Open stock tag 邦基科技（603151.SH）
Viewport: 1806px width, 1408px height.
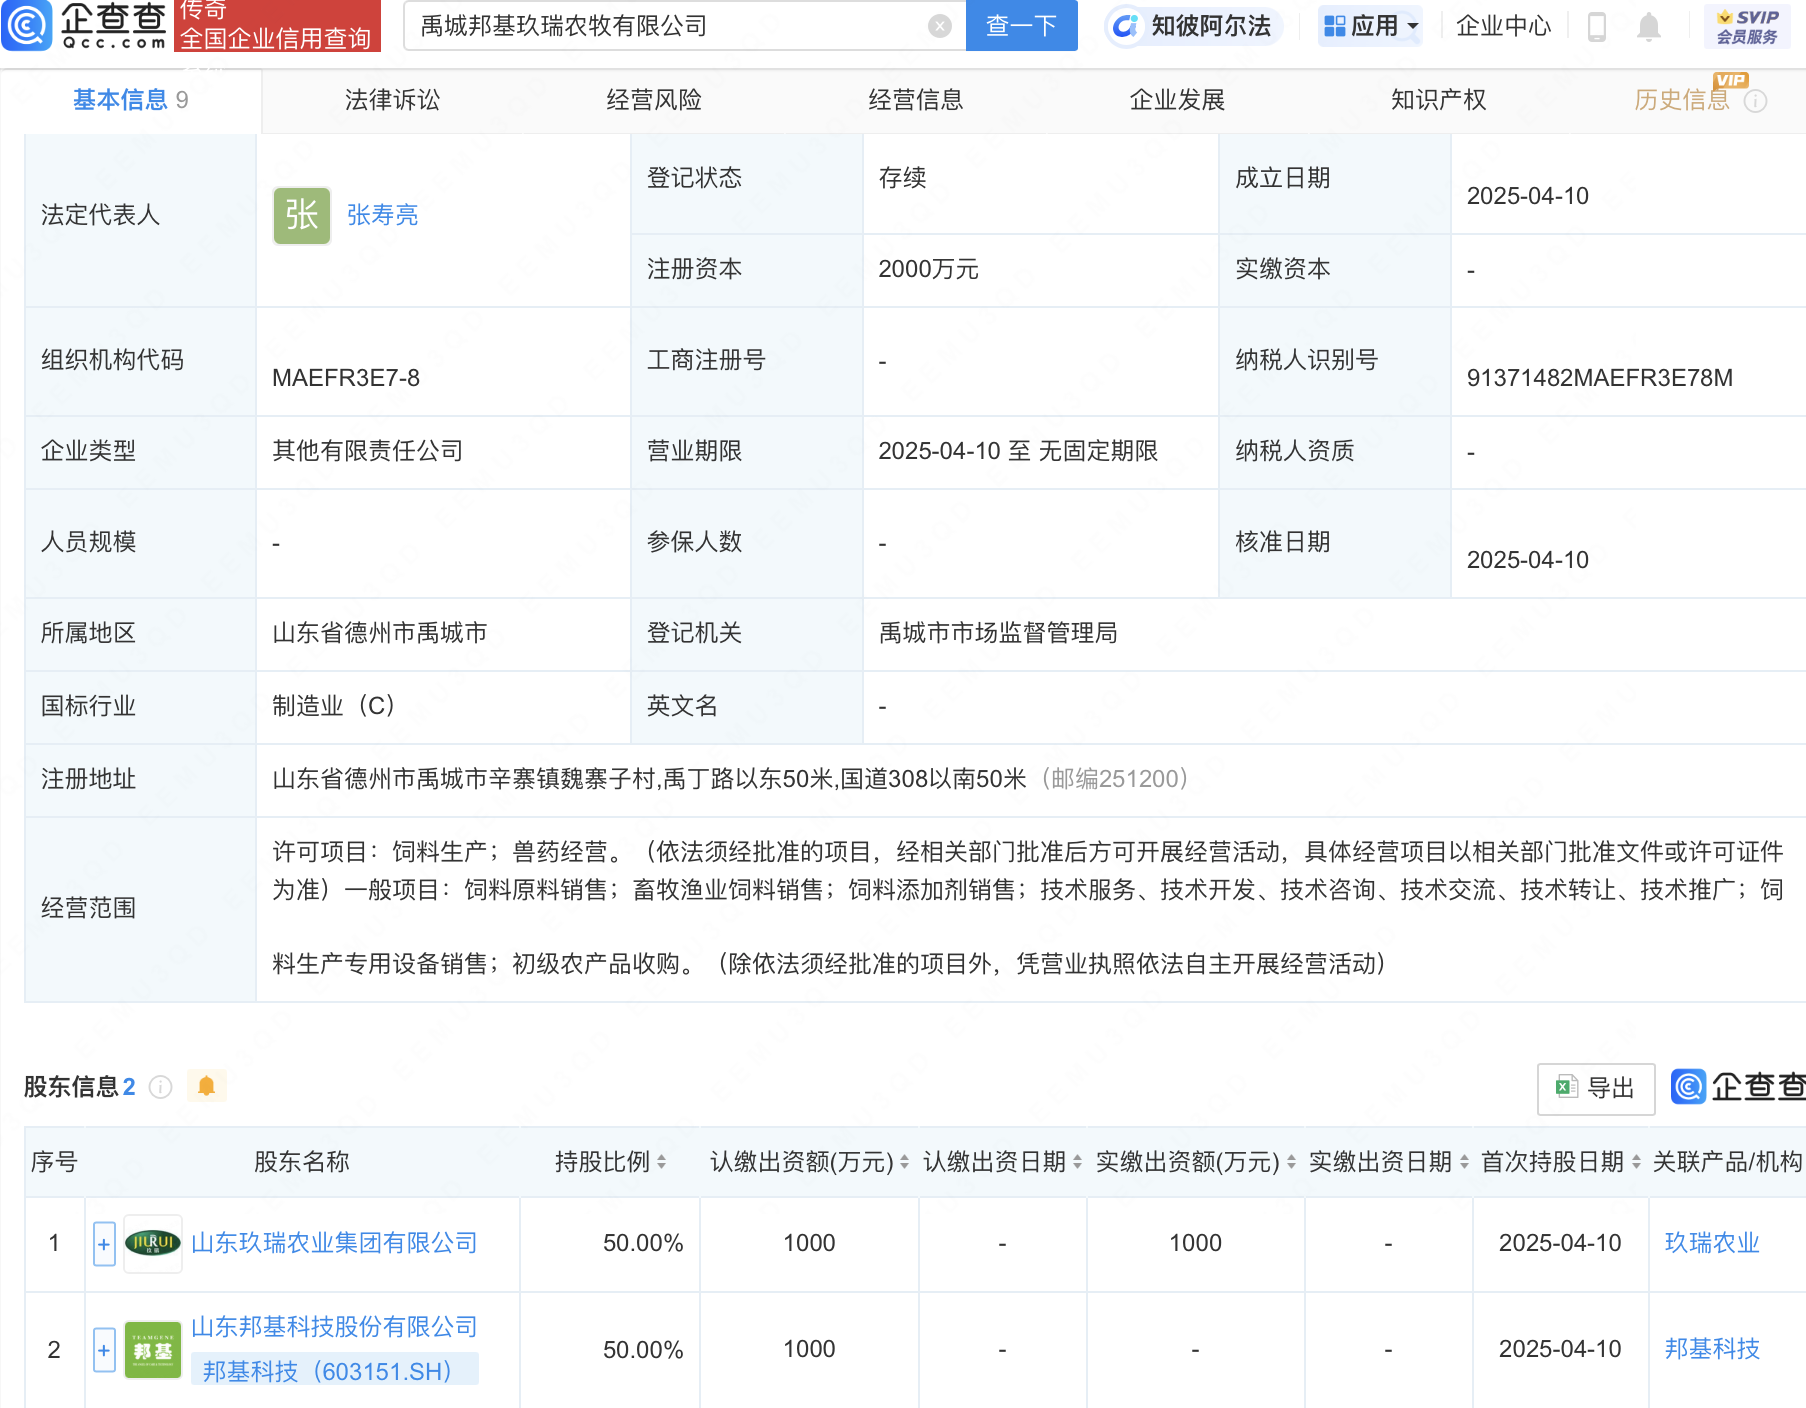point(334,1370)
